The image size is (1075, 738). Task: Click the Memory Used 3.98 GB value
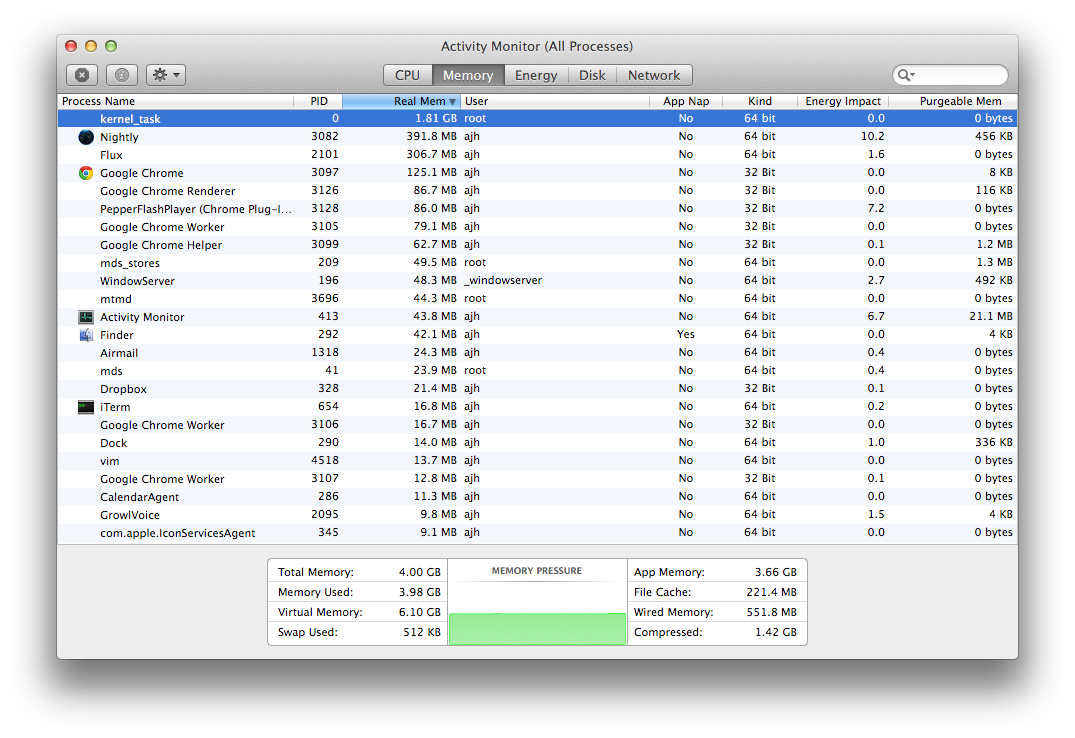point(420,592)
